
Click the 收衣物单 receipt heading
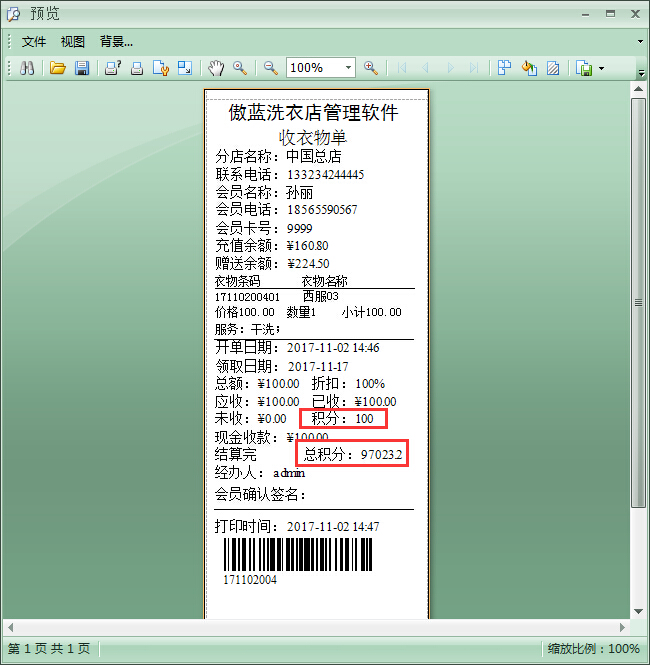(313, 137)
